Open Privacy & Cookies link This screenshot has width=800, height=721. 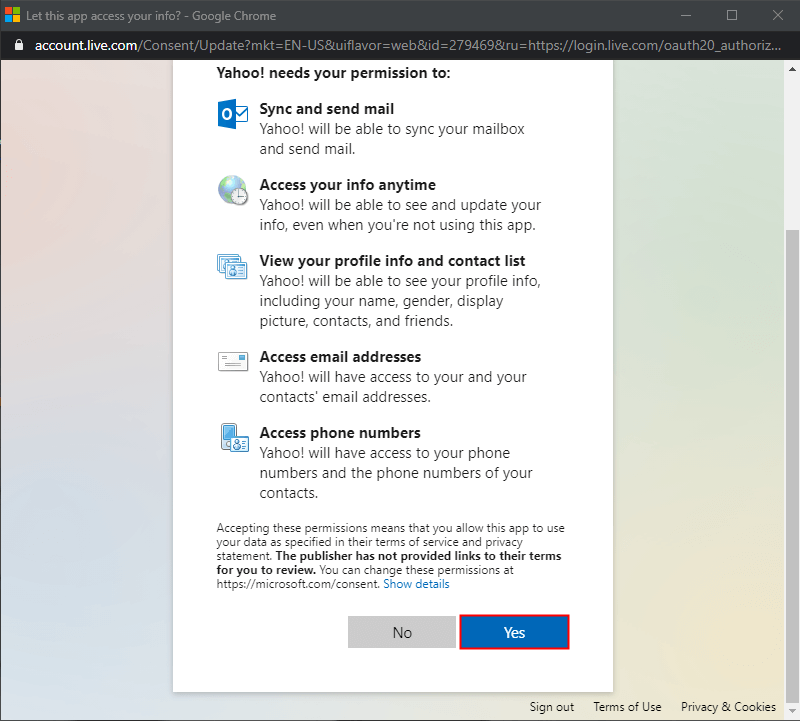click(x=728, y=707)
